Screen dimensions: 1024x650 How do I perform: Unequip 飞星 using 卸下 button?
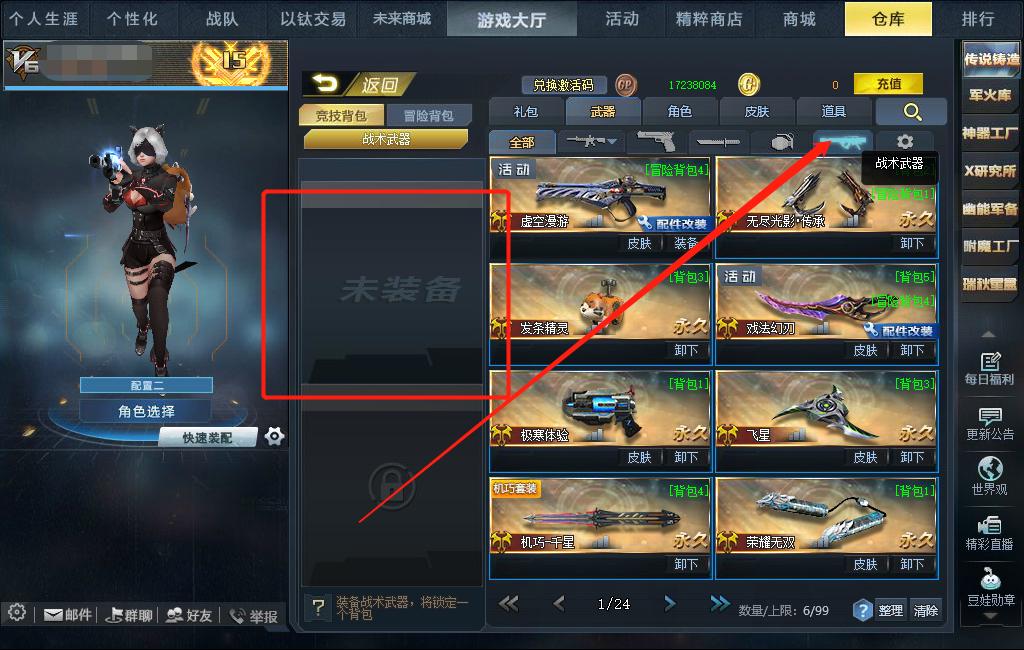(912, 457)
